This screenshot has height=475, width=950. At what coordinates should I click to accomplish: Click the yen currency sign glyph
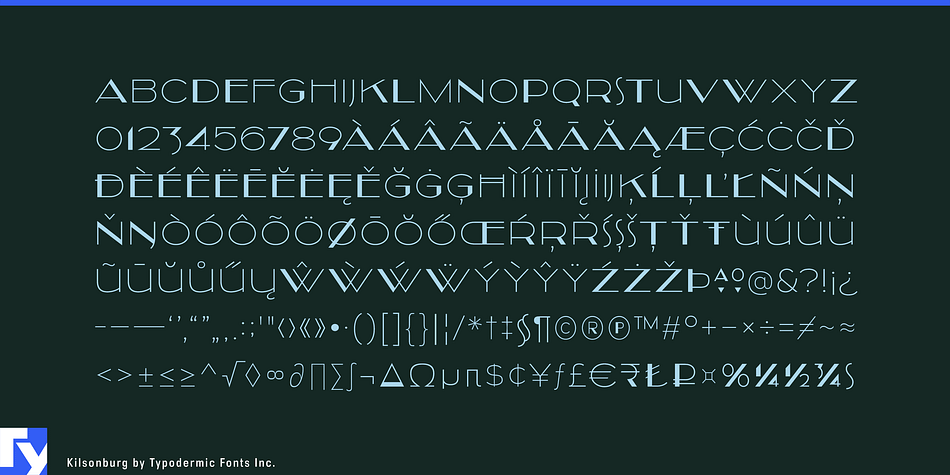539,376
